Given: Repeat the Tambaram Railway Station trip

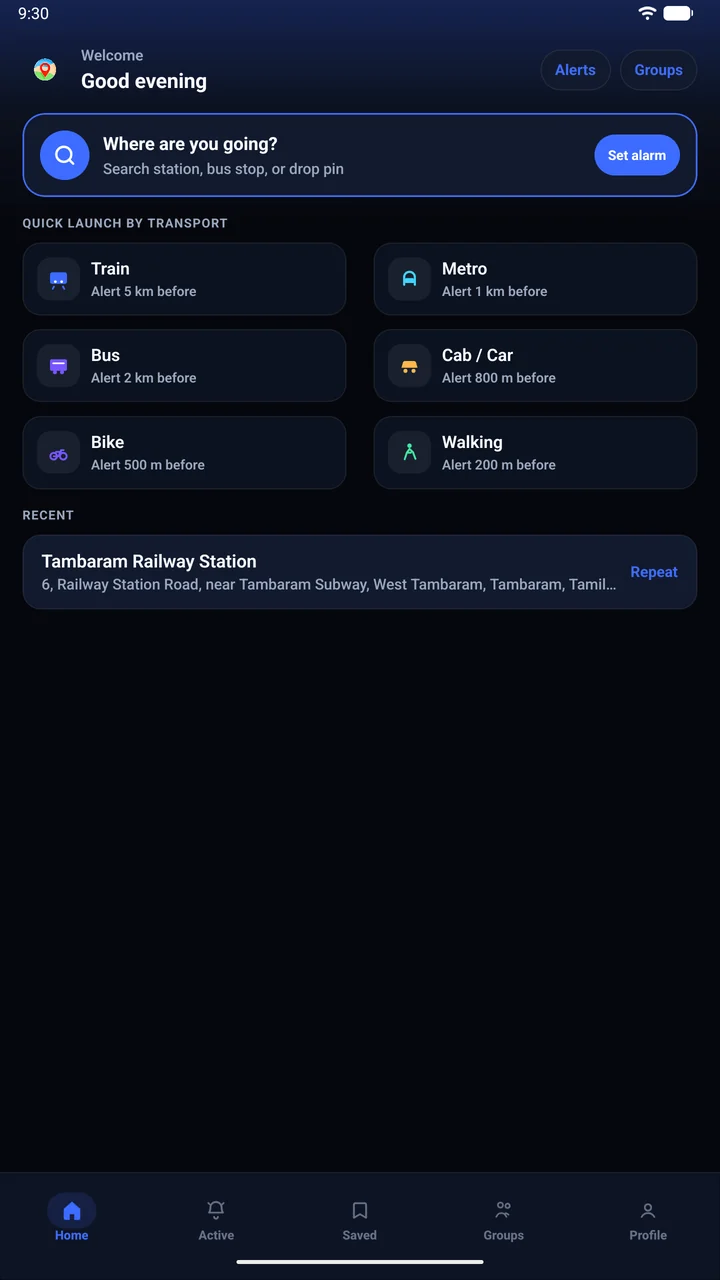Looking at the screenshot, I should [654, 572].
